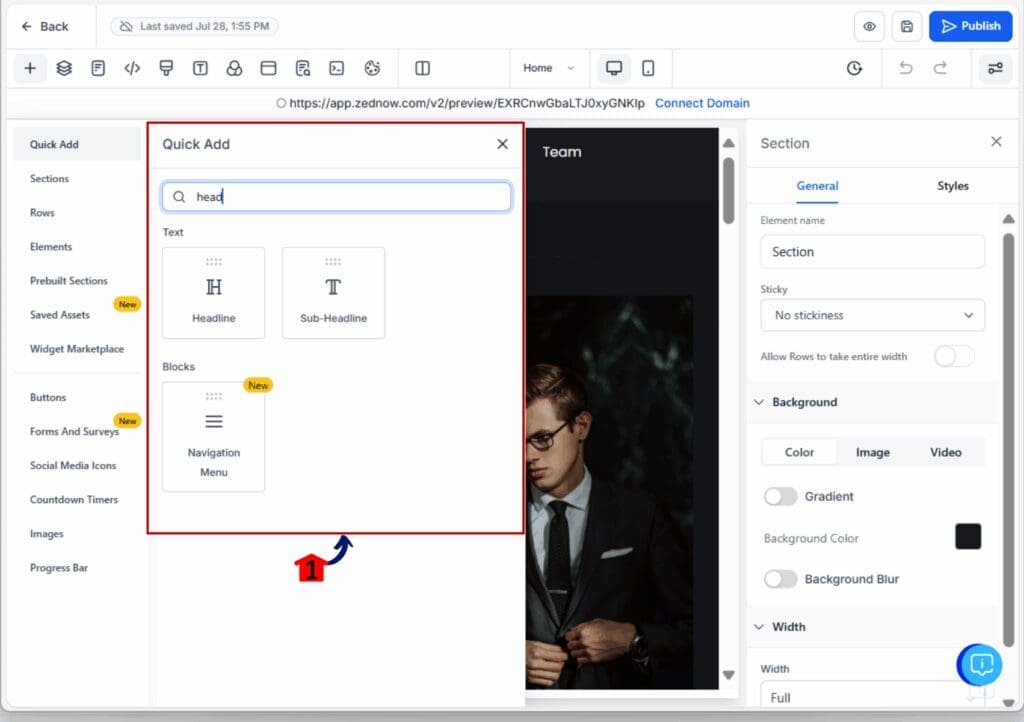Click the save disk icon
This screenshot has height=722, width=1024.
coord(907,27)
